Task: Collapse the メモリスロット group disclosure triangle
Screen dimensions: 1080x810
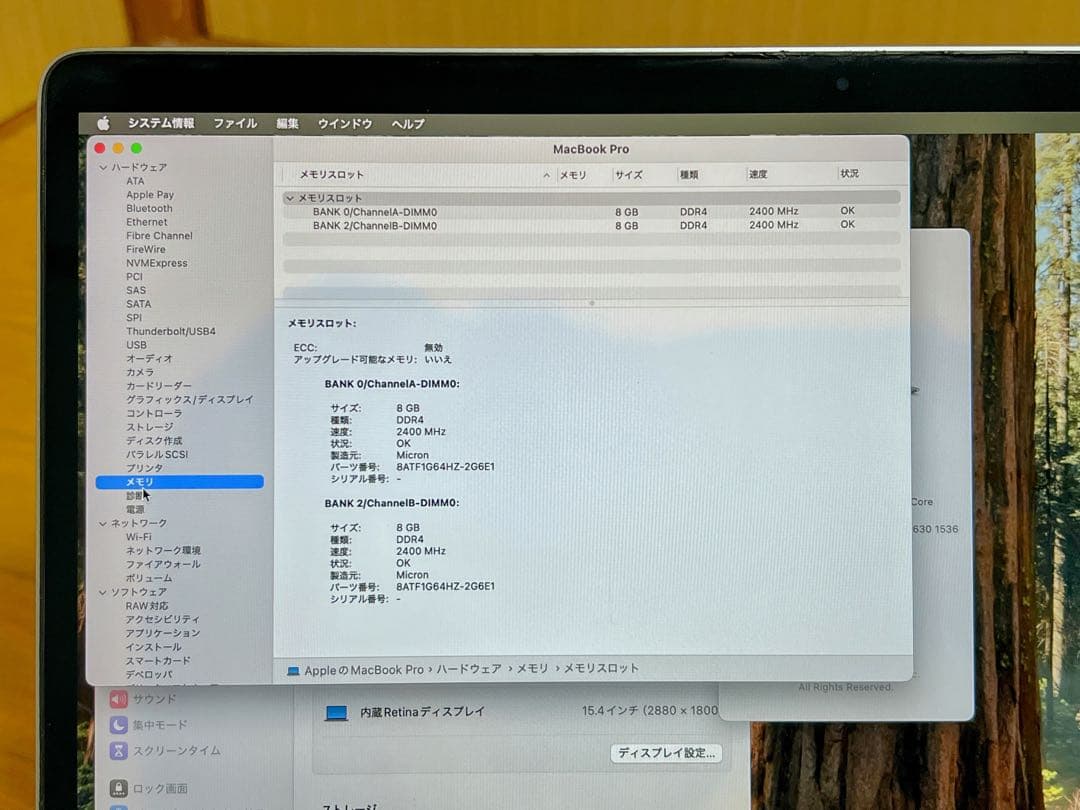Action: pos(290,198)
